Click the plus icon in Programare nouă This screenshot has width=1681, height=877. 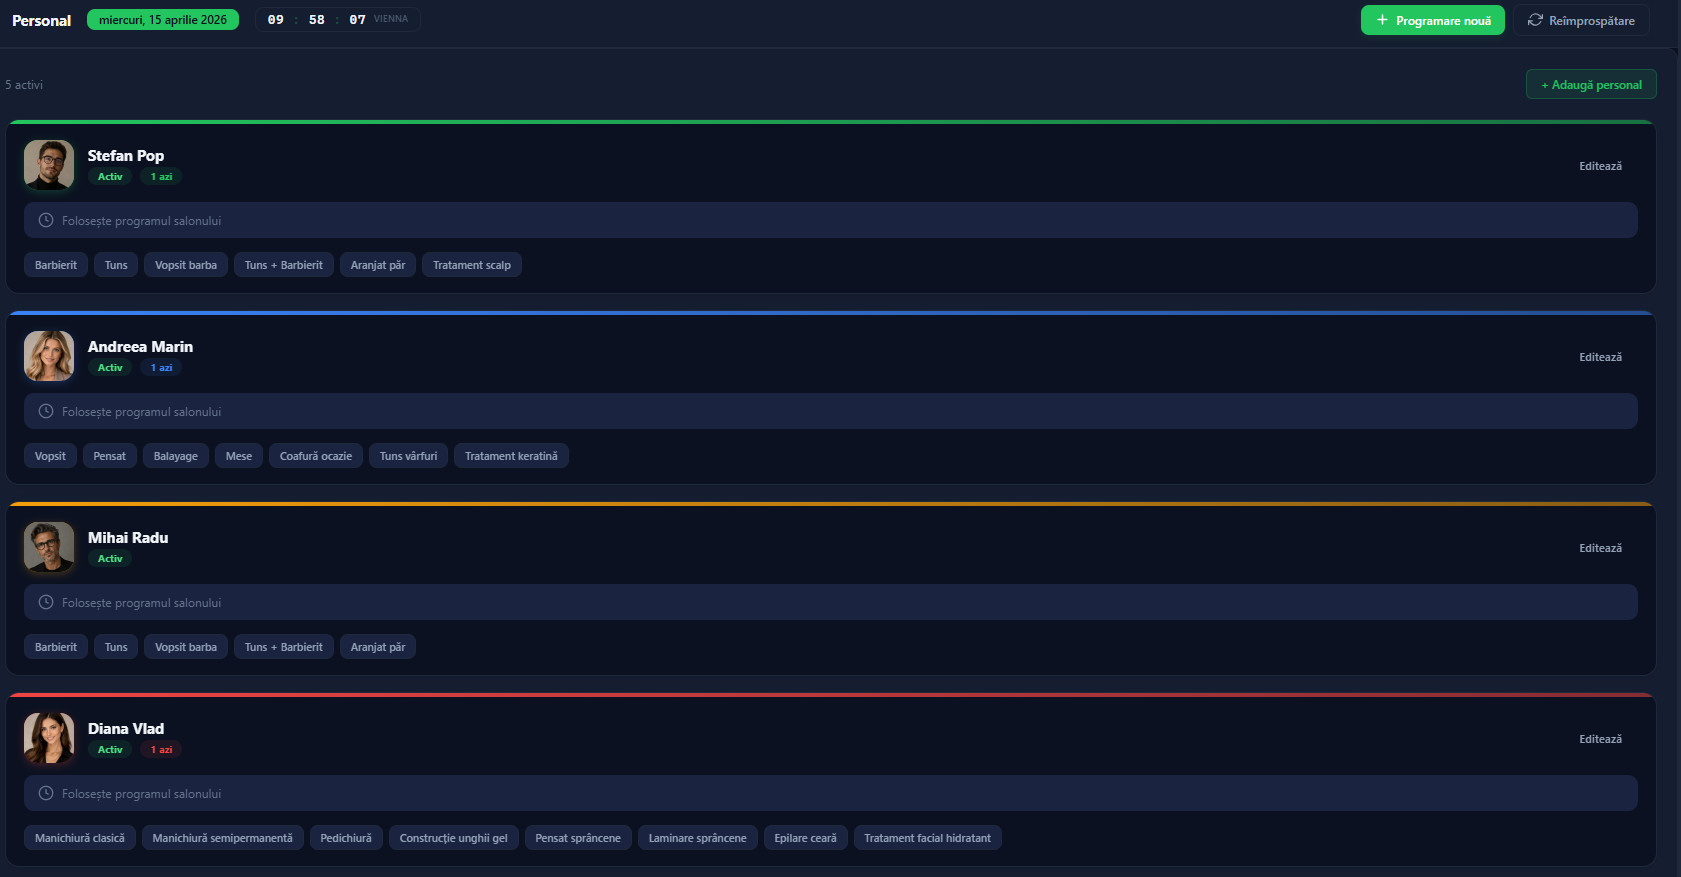click(1382, 20)
